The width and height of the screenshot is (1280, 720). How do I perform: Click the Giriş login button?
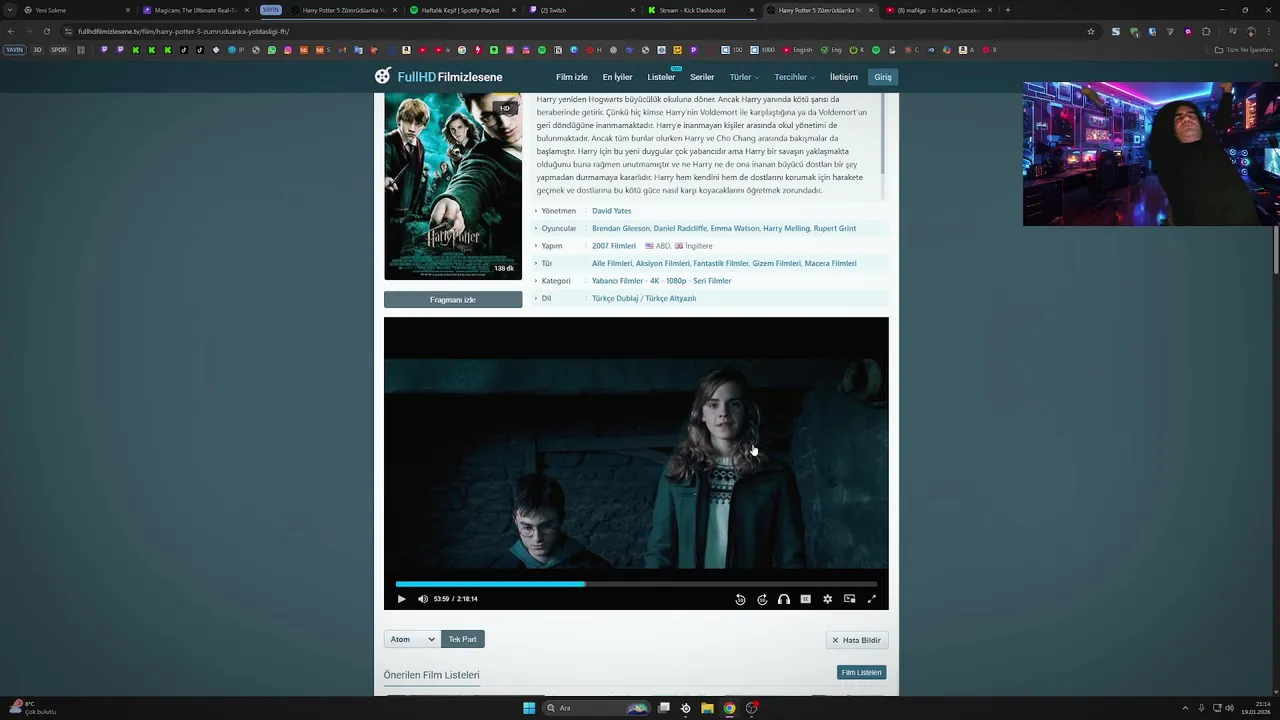coord(883,77)
